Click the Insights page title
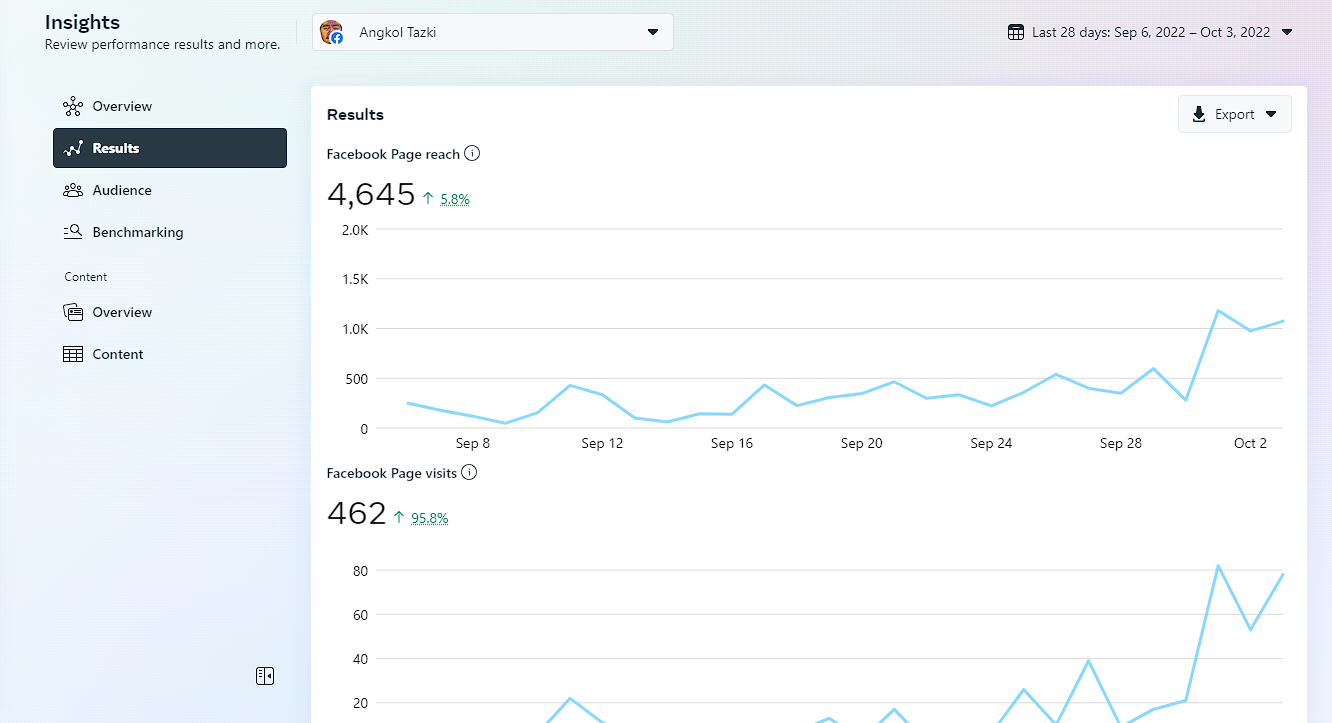 point(82,22)
